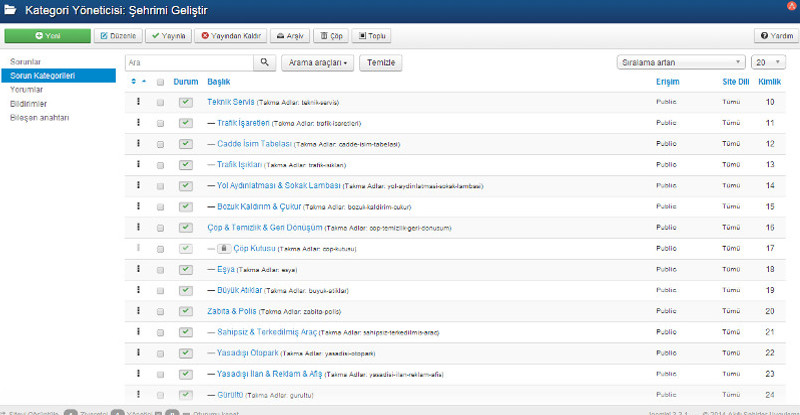The height and width of the screenshot is (415, 800).
Task: Toggle published status of Trafik Işıkları
Action: (x=186, y=165)
